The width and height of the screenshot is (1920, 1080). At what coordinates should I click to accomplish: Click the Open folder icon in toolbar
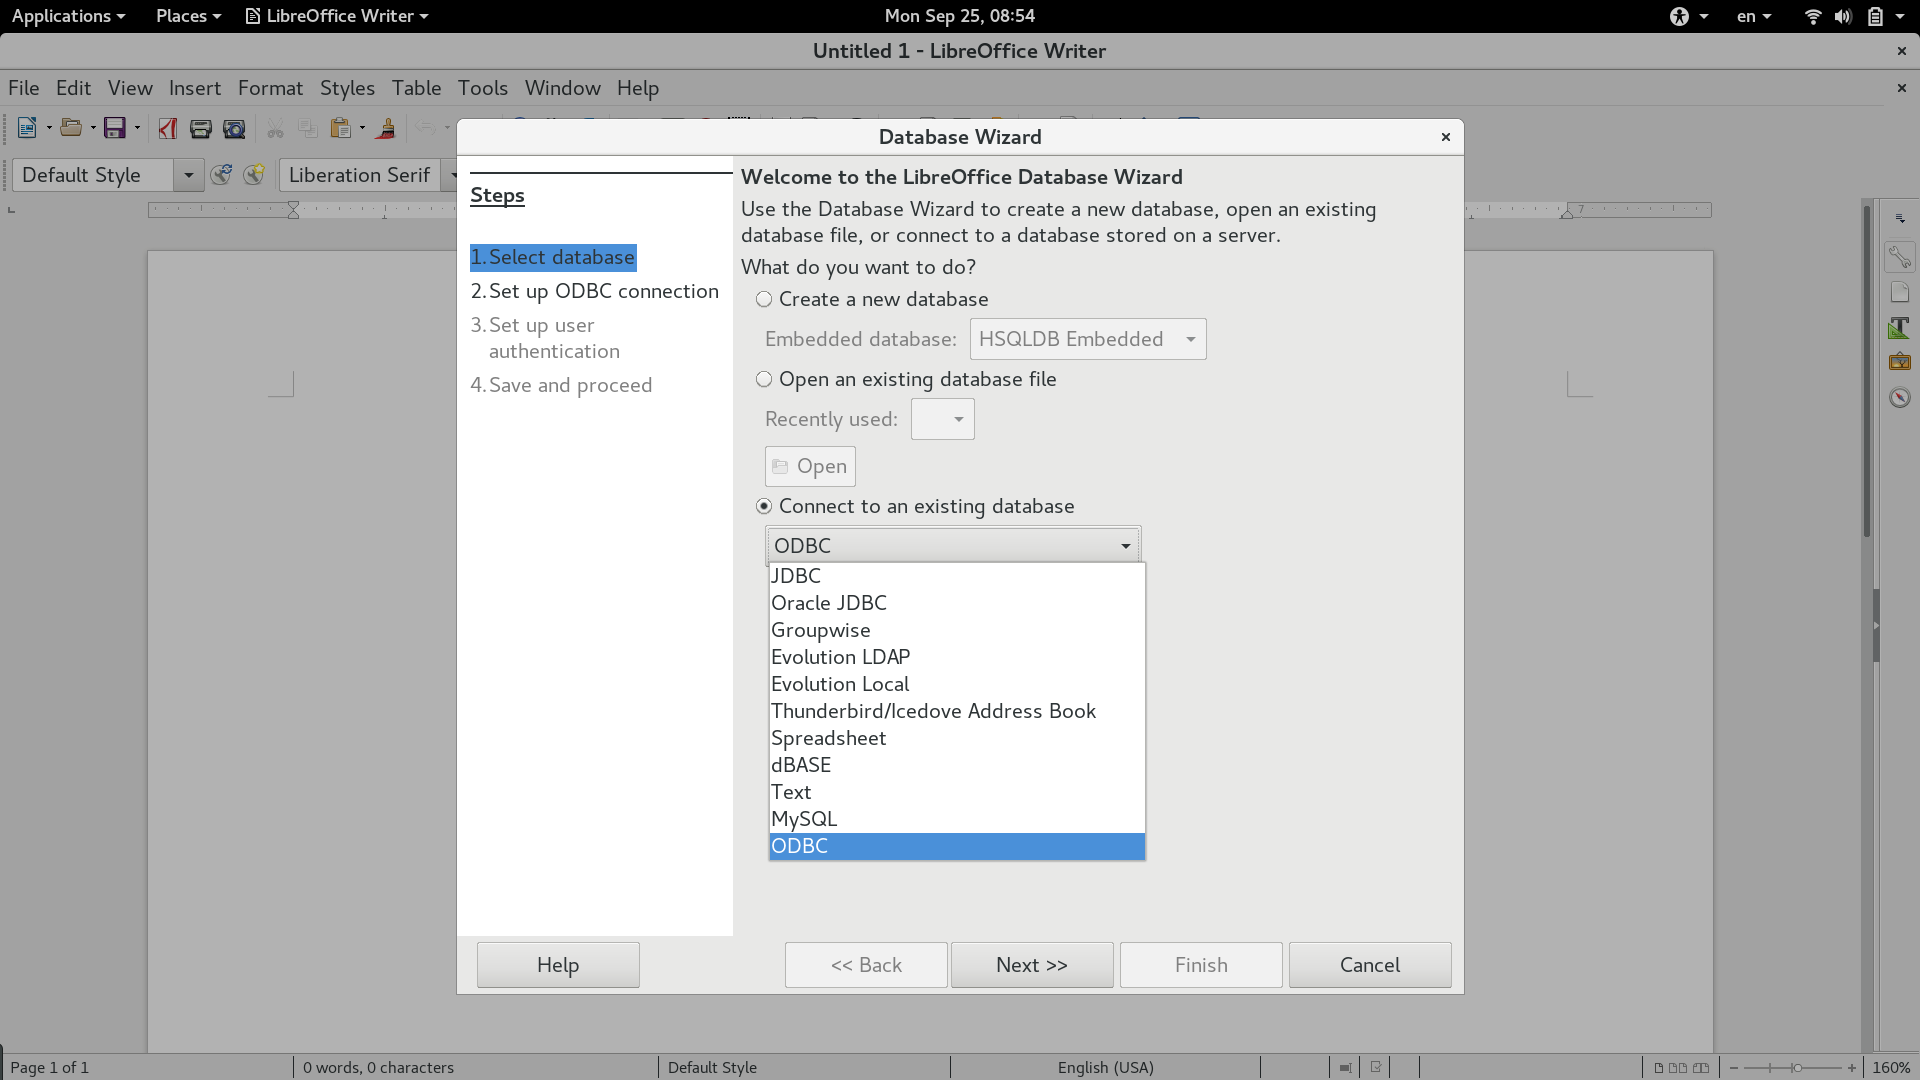coord(71,128)
